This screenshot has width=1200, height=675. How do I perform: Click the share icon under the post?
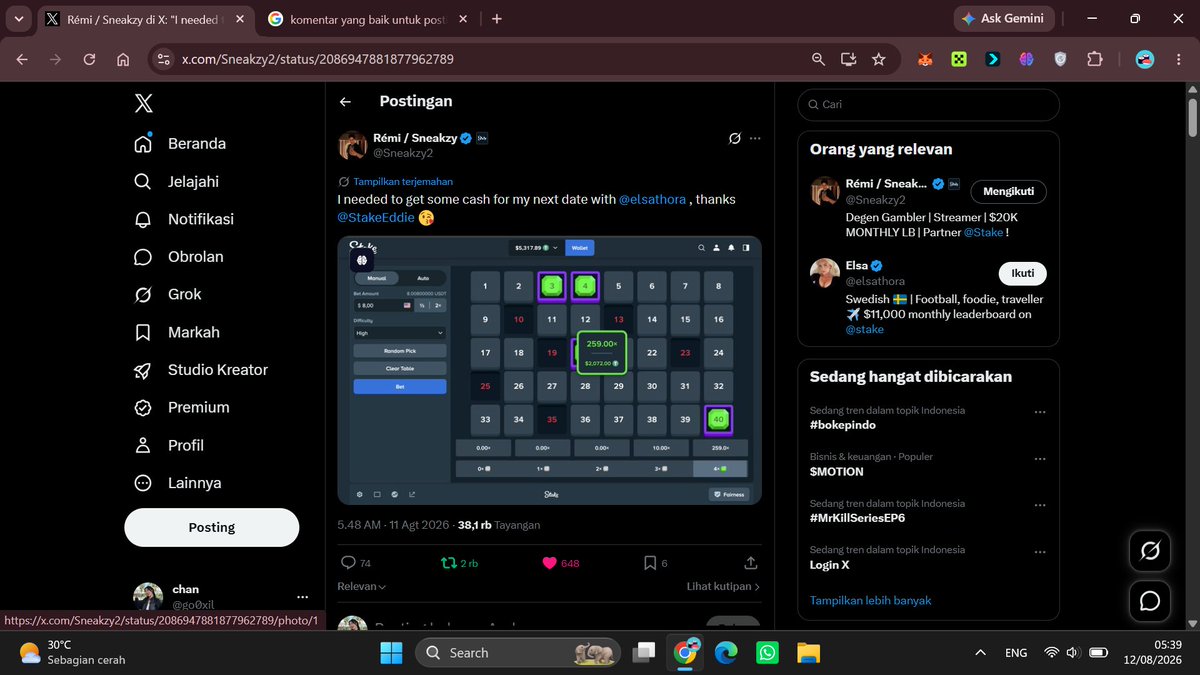(x=751, y=563)
